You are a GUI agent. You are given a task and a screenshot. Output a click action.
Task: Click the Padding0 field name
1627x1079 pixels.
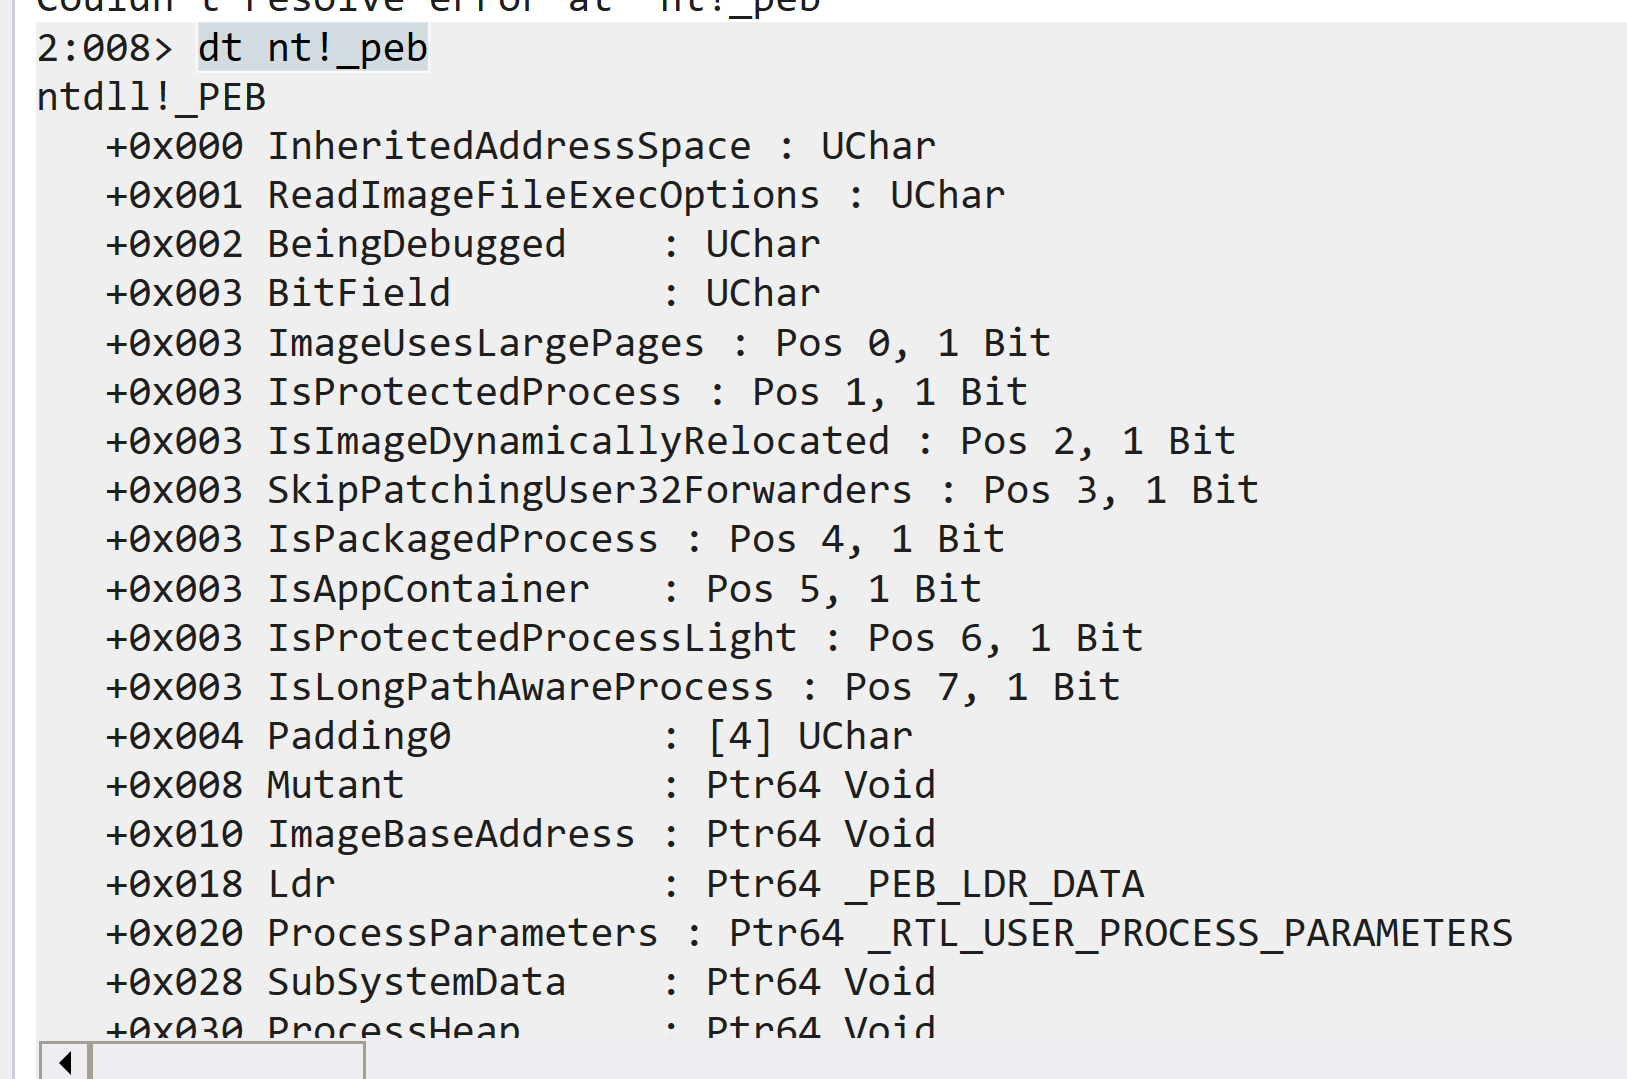coord(359,736)
